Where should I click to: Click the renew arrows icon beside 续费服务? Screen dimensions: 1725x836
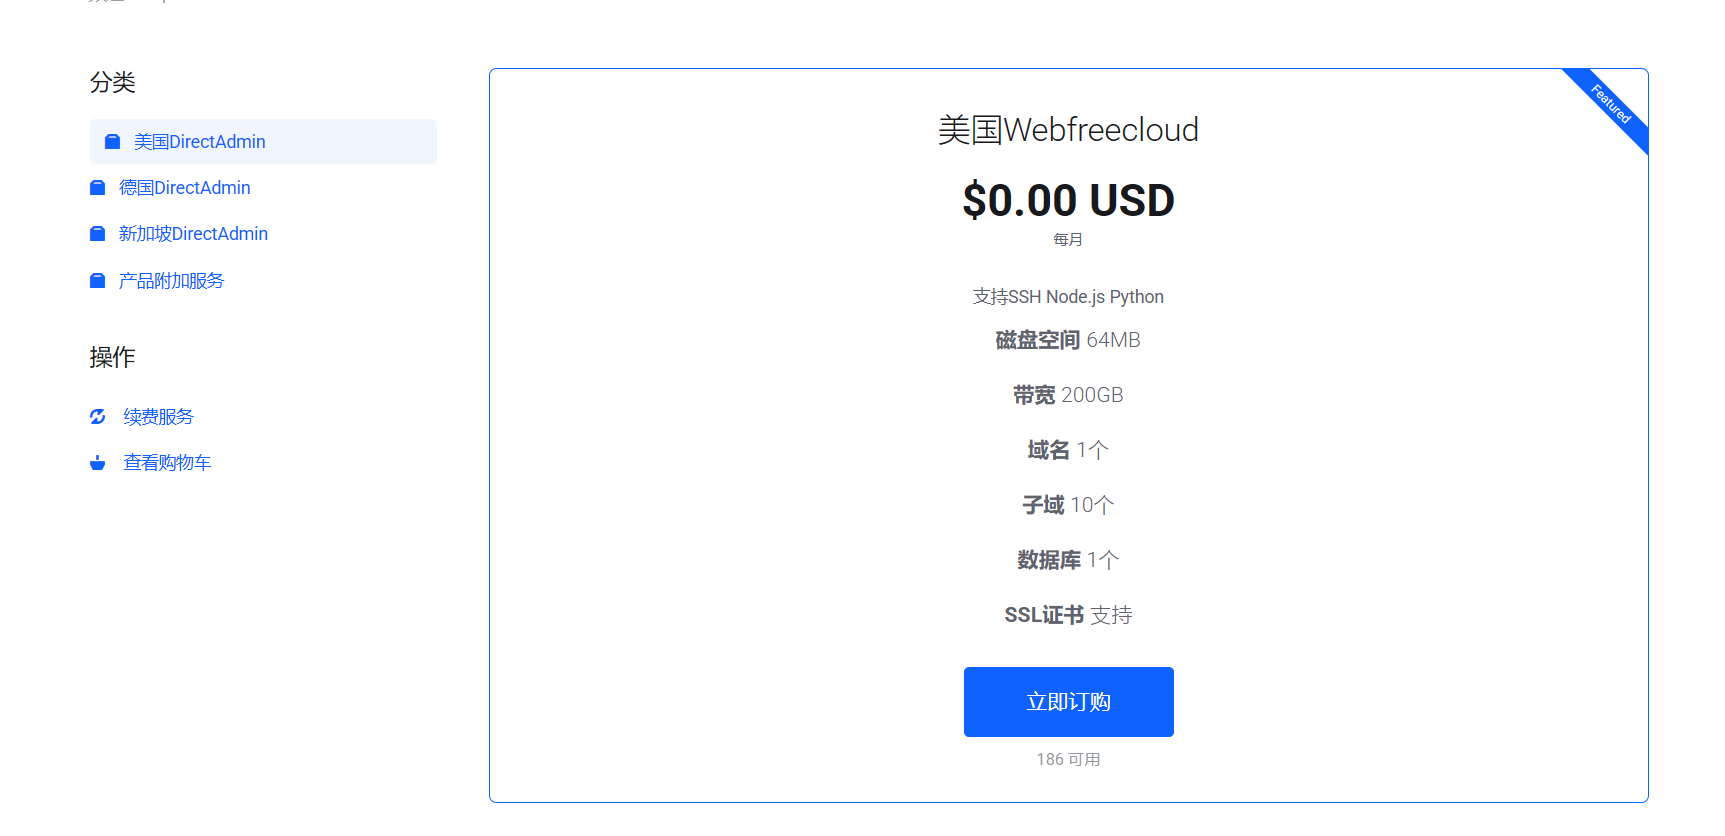click(97, 417)
